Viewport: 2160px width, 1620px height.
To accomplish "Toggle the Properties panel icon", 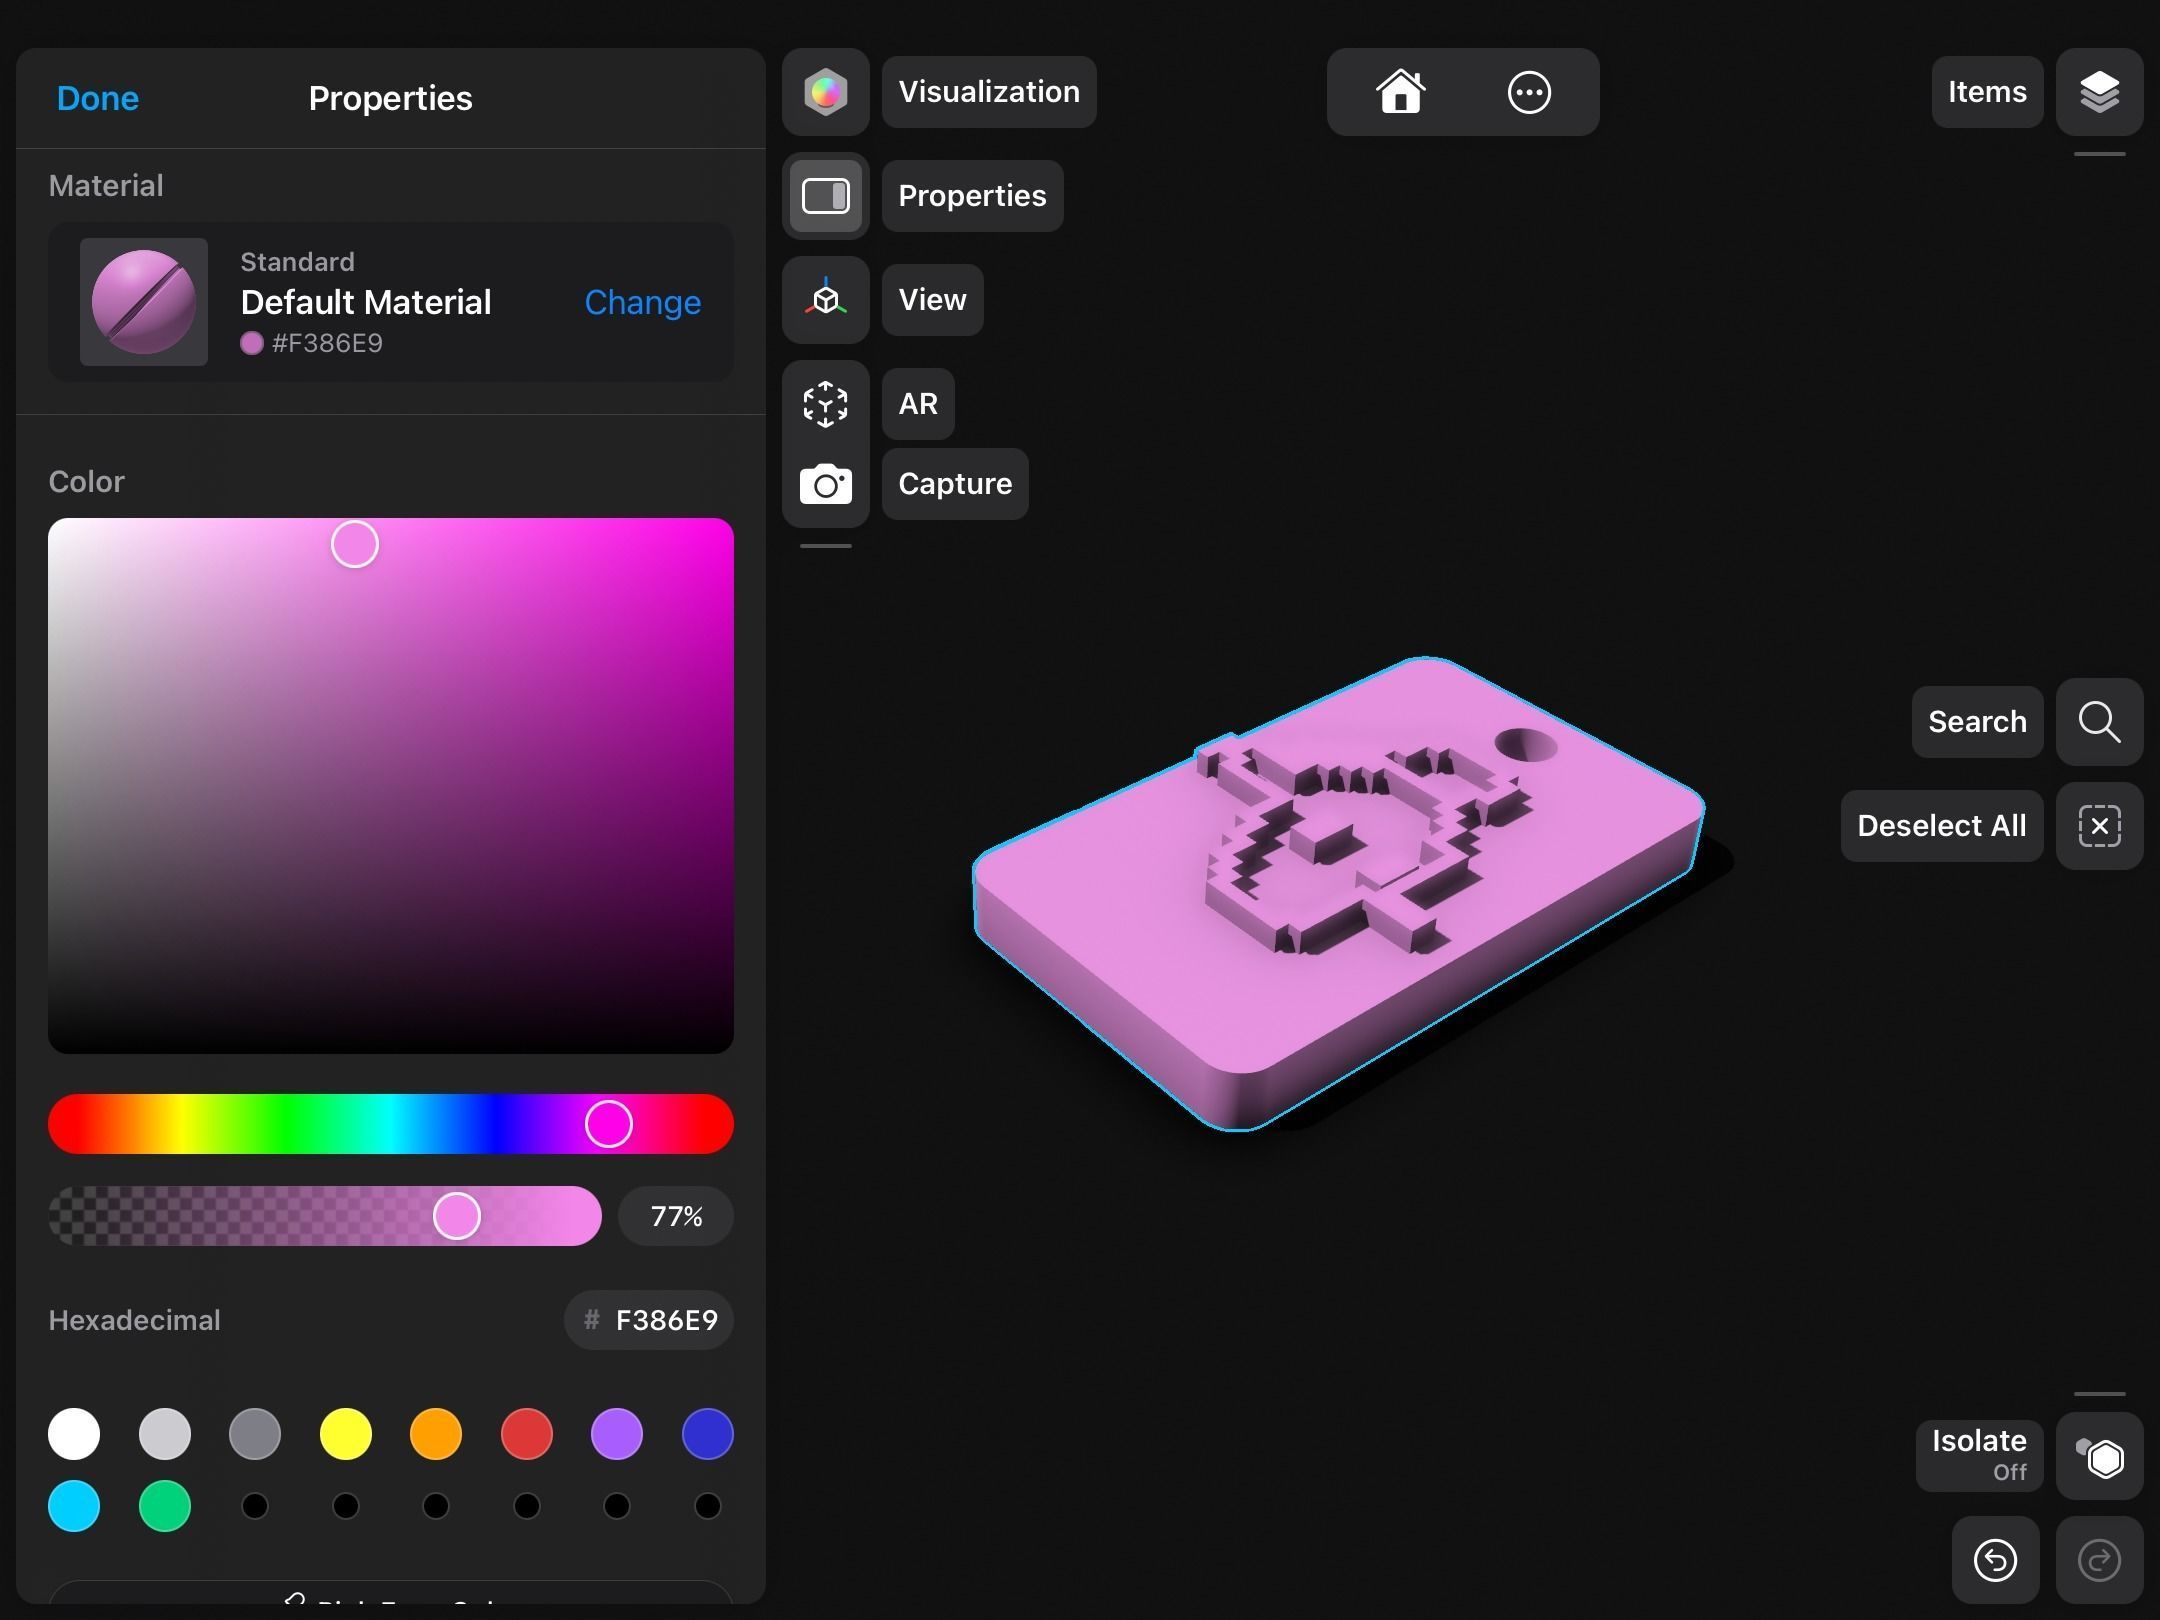I will click(825, 196).
